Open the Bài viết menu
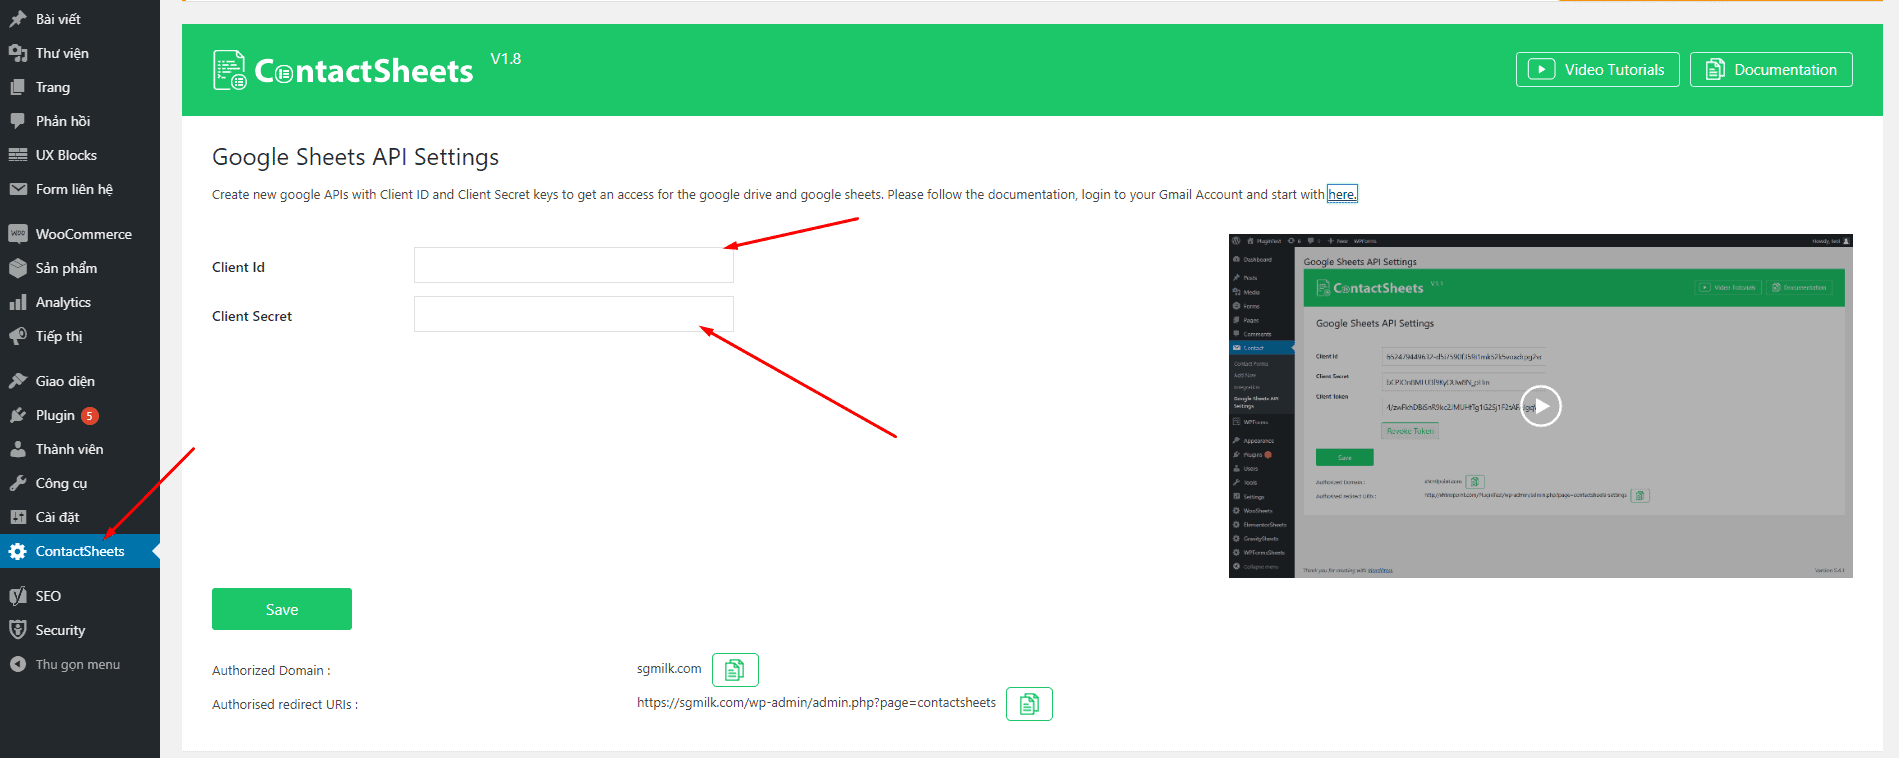Image resolution: width=1899 pixels, height=758 pixels. pos(80,19)
